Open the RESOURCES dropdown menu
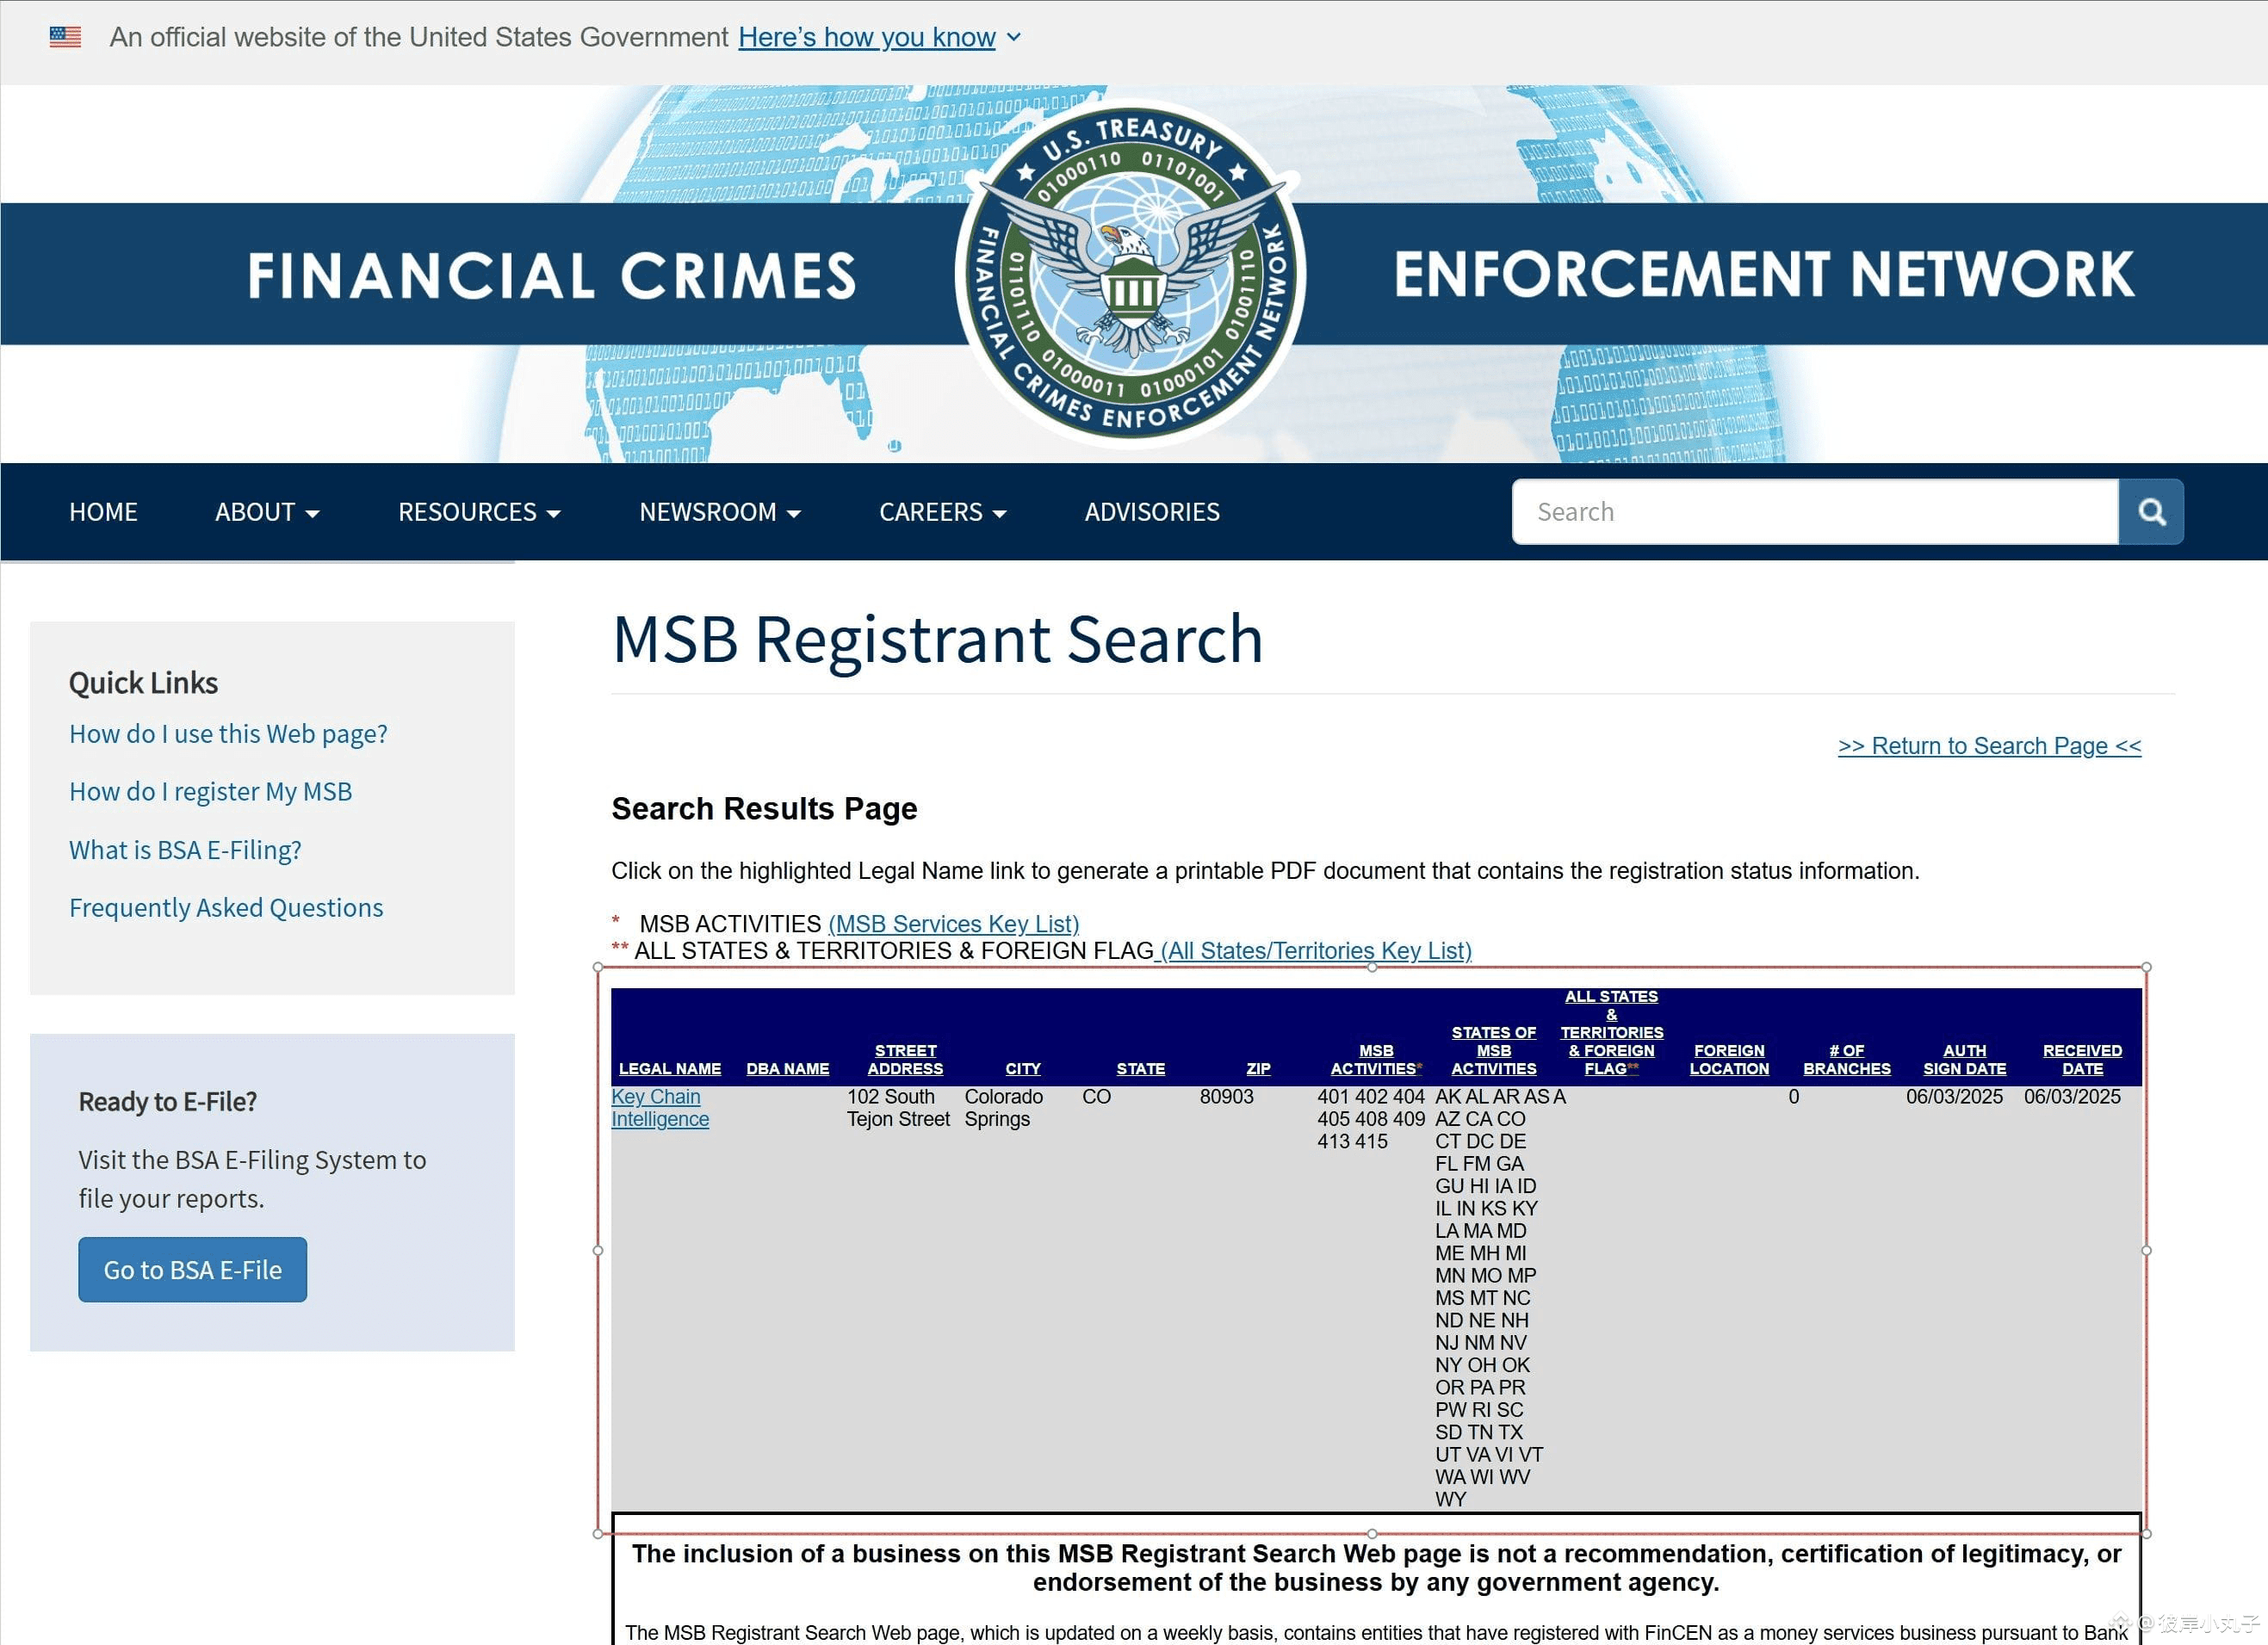 click(x=479, y=512)
